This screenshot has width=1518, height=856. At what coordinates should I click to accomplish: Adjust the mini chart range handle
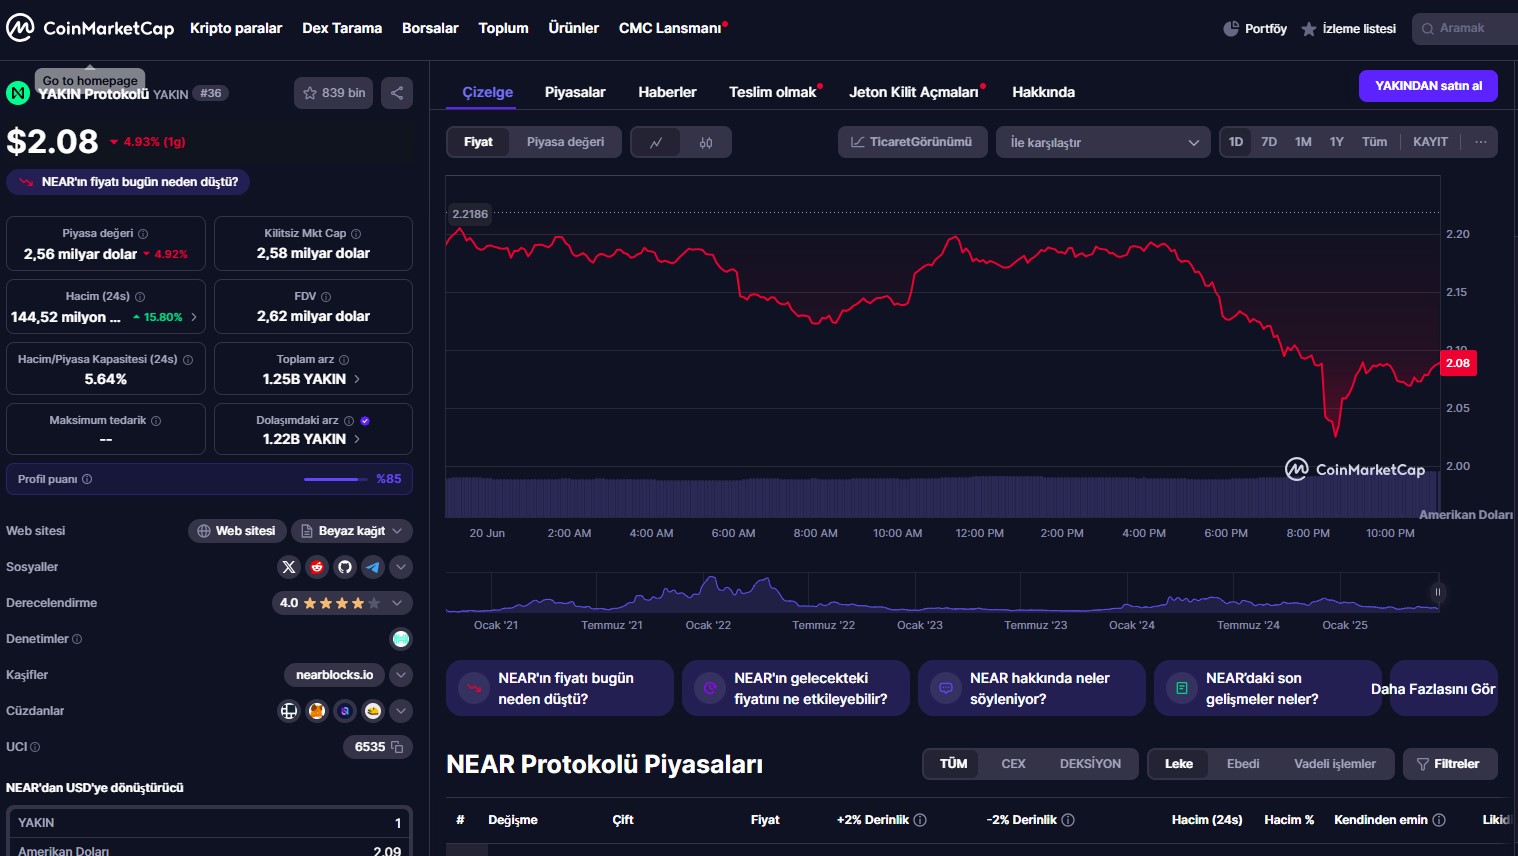pos(1438,592)
